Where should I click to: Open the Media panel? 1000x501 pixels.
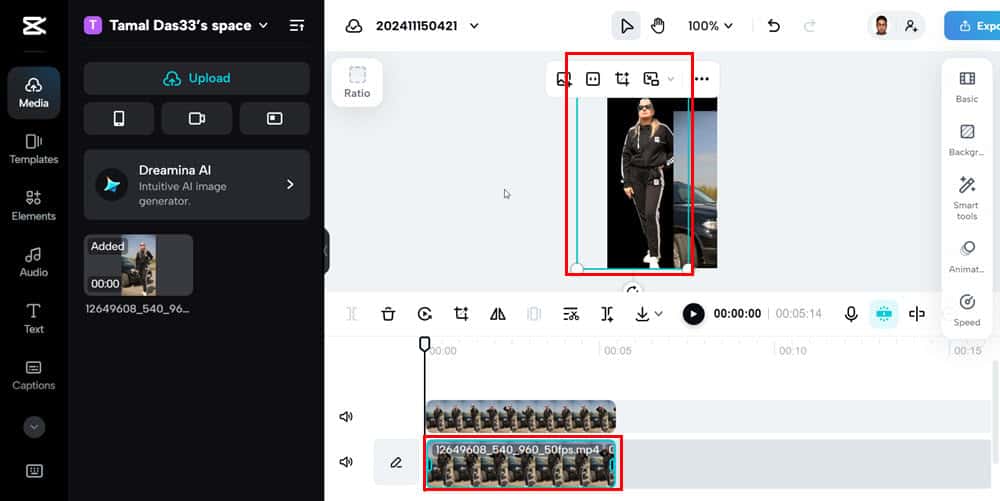click(x=34, y=93)
